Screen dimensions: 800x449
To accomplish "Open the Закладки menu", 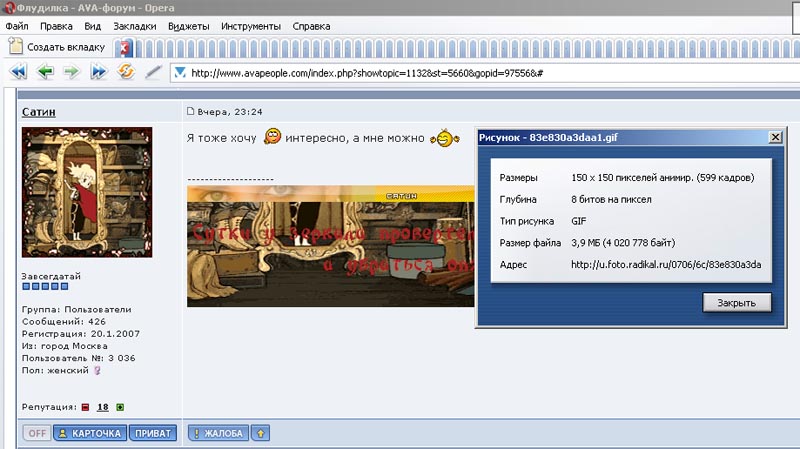I will pyautogui.click(x=135, y=26).
